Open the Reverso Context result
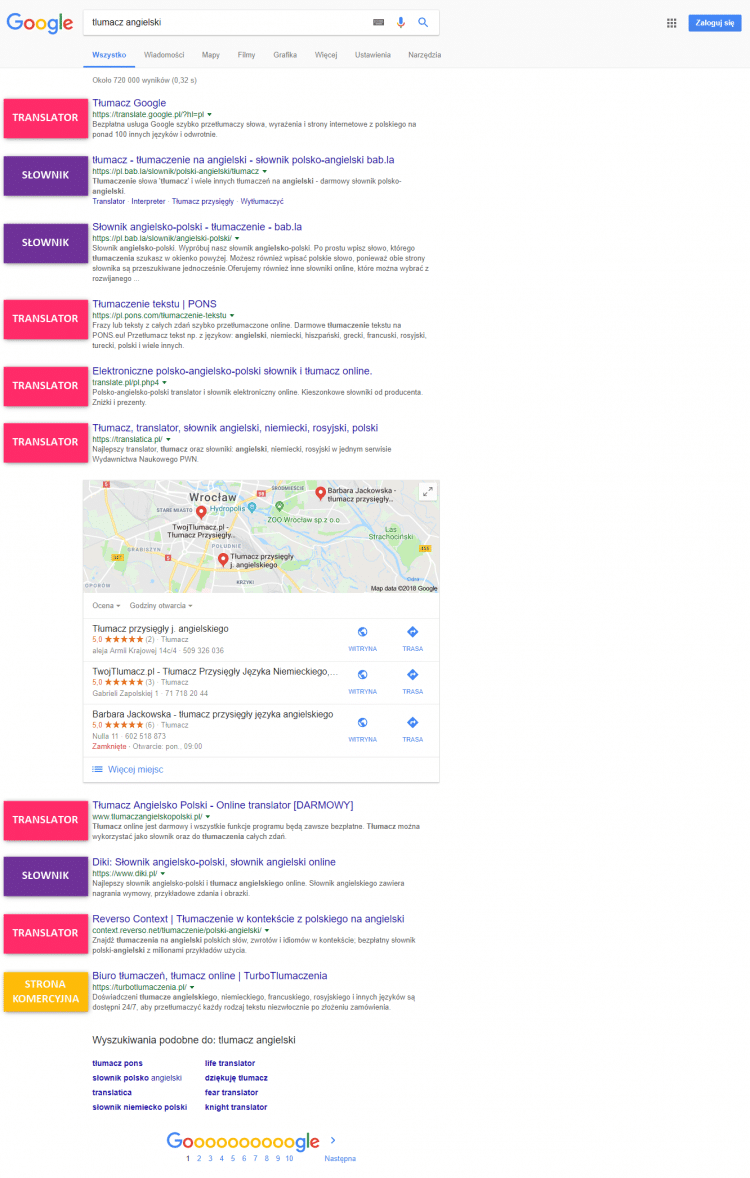This screenshot has height=1178, width=750. click(x=248, y=920)
